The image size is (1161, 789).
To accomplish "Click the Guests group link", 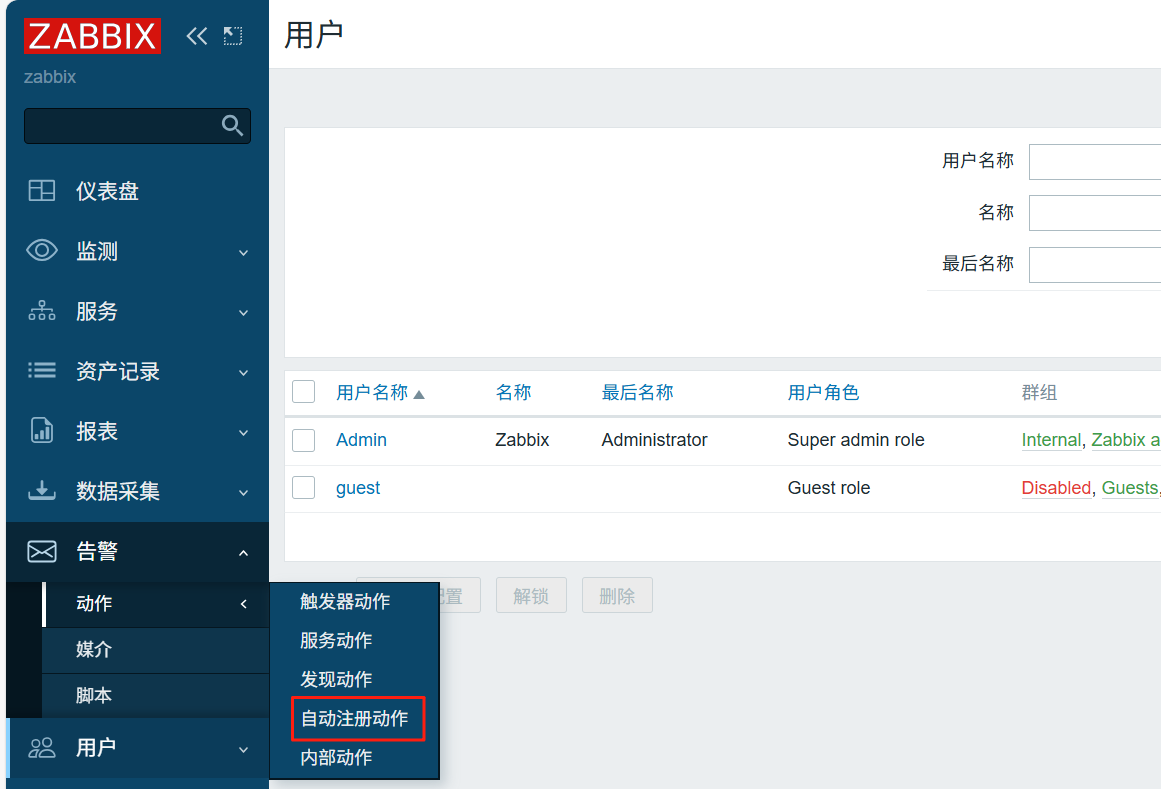I will [1129, 488].
